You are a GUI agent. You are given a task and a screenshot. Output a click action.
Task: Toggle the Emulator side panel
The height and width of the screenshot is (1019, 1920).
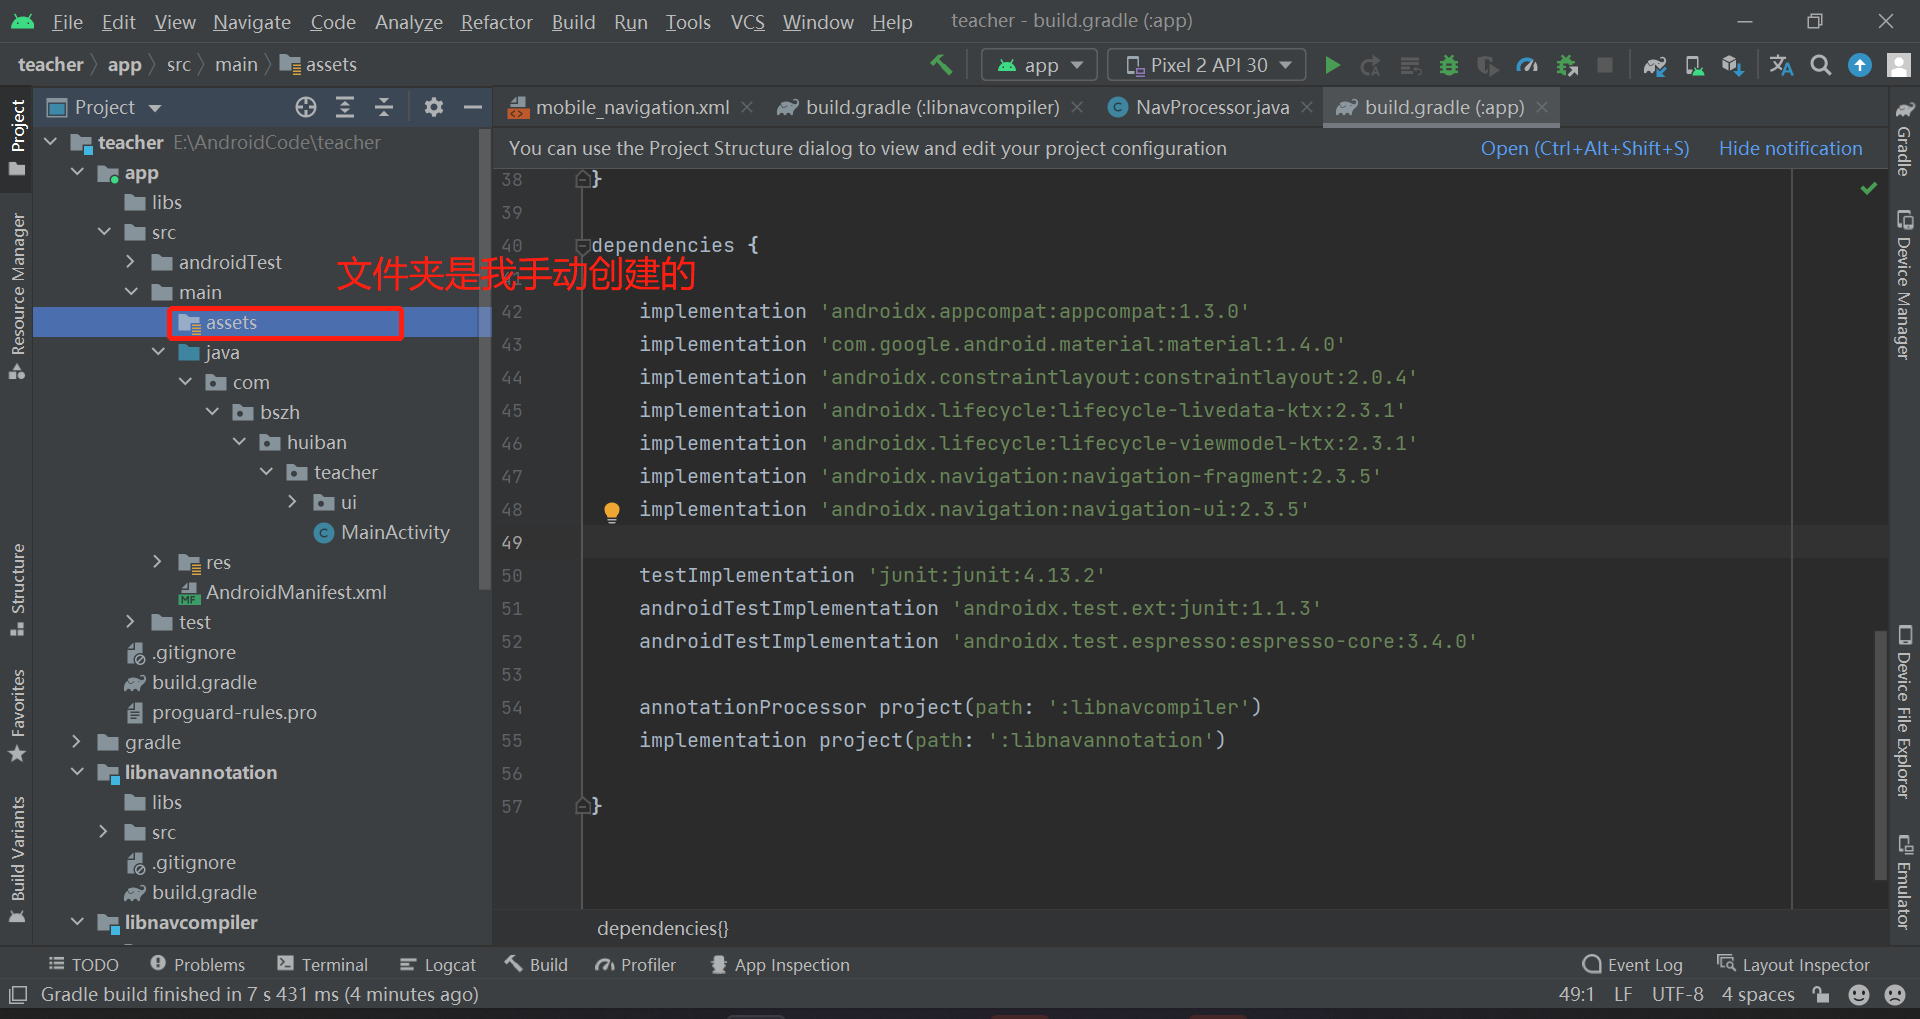[x=1904, y=881]
